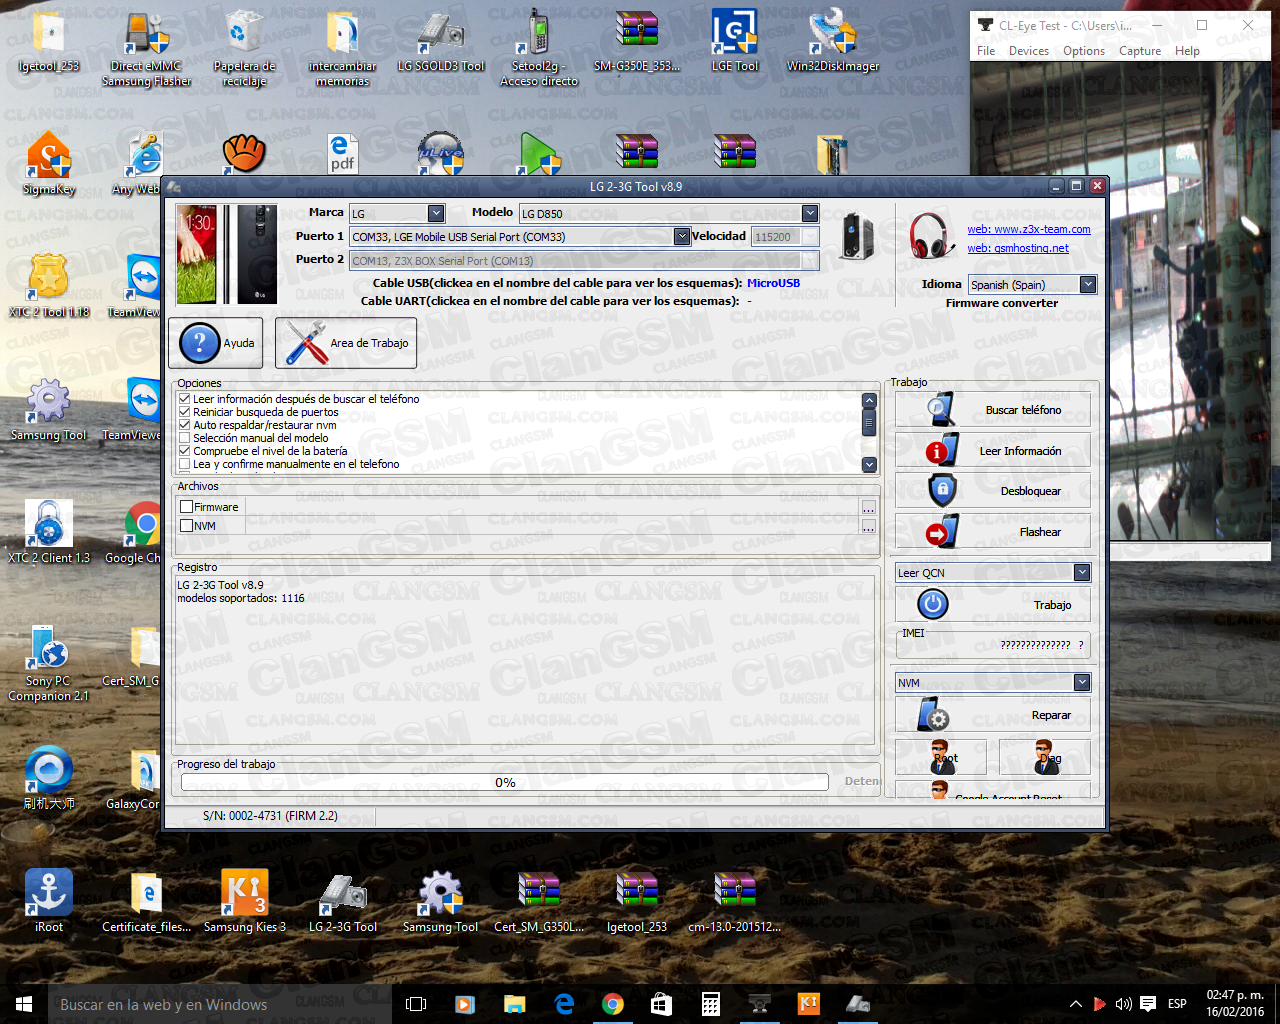
Task: Open the SigmaKey desktop shortcut
Action: pos(49,164)
